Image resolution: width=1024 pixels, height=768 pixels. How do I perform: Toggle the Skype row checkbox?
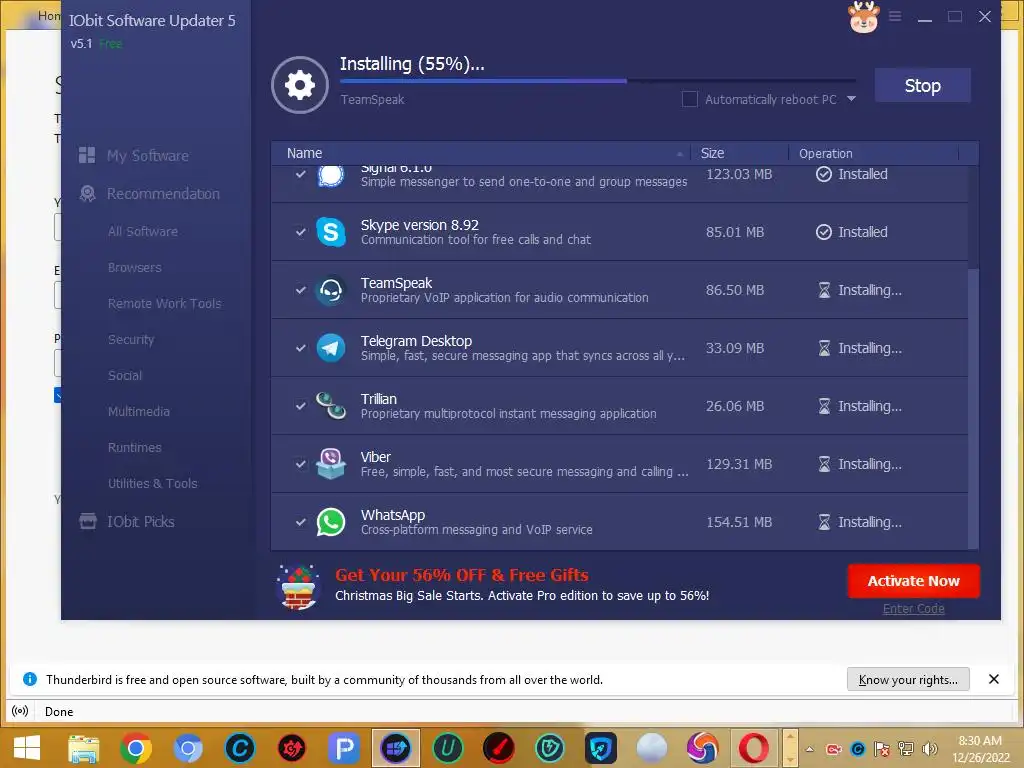point(300,232)
